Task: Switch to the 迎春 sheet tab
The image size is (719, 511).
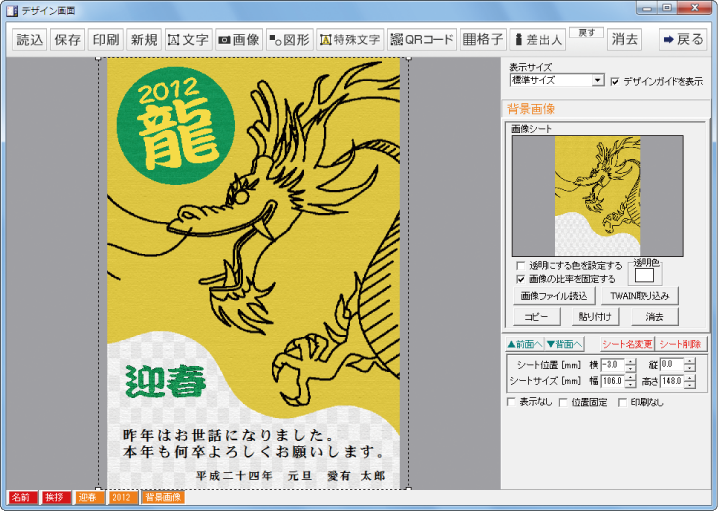Action: pyautogui.click(x=89, y=497)
